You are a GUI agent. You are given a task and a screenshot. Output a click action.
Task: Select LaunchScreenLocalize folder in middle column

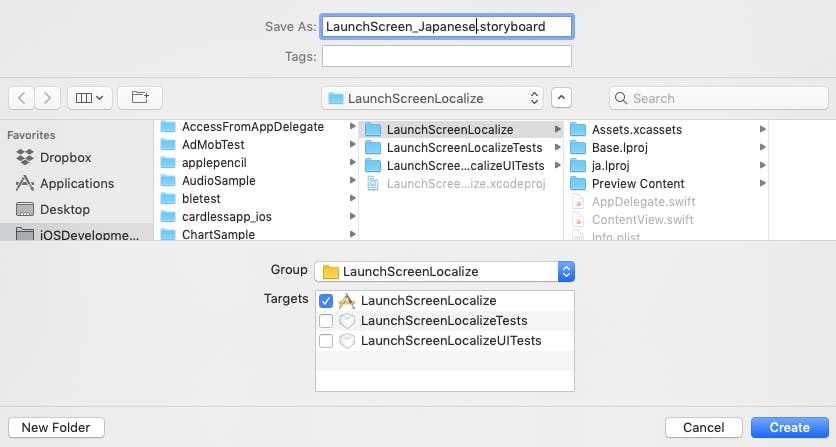coord(461,130)
